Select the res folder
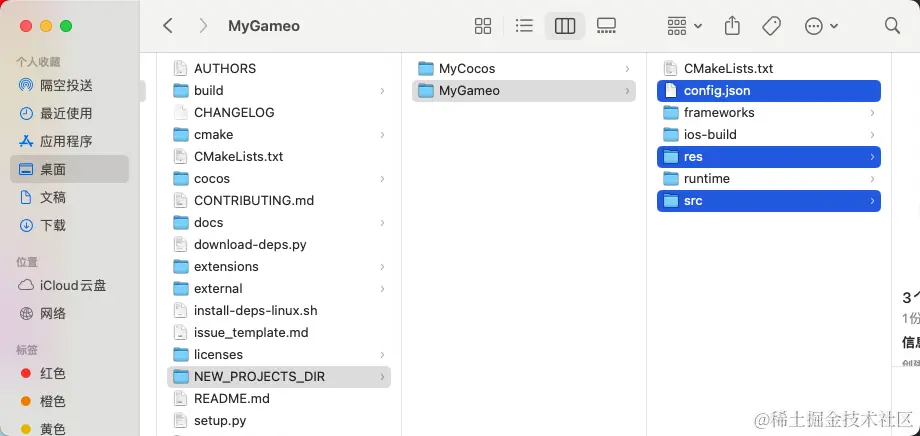920x436 pixels. tap(769, 157)
